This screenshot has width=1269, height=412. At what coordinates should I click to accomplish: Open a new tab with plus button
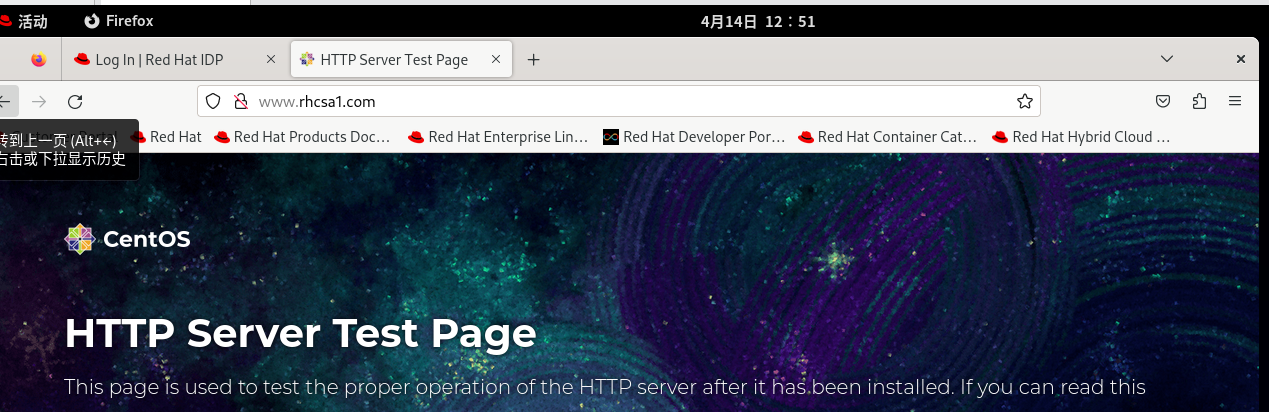(x=533, y=60)
